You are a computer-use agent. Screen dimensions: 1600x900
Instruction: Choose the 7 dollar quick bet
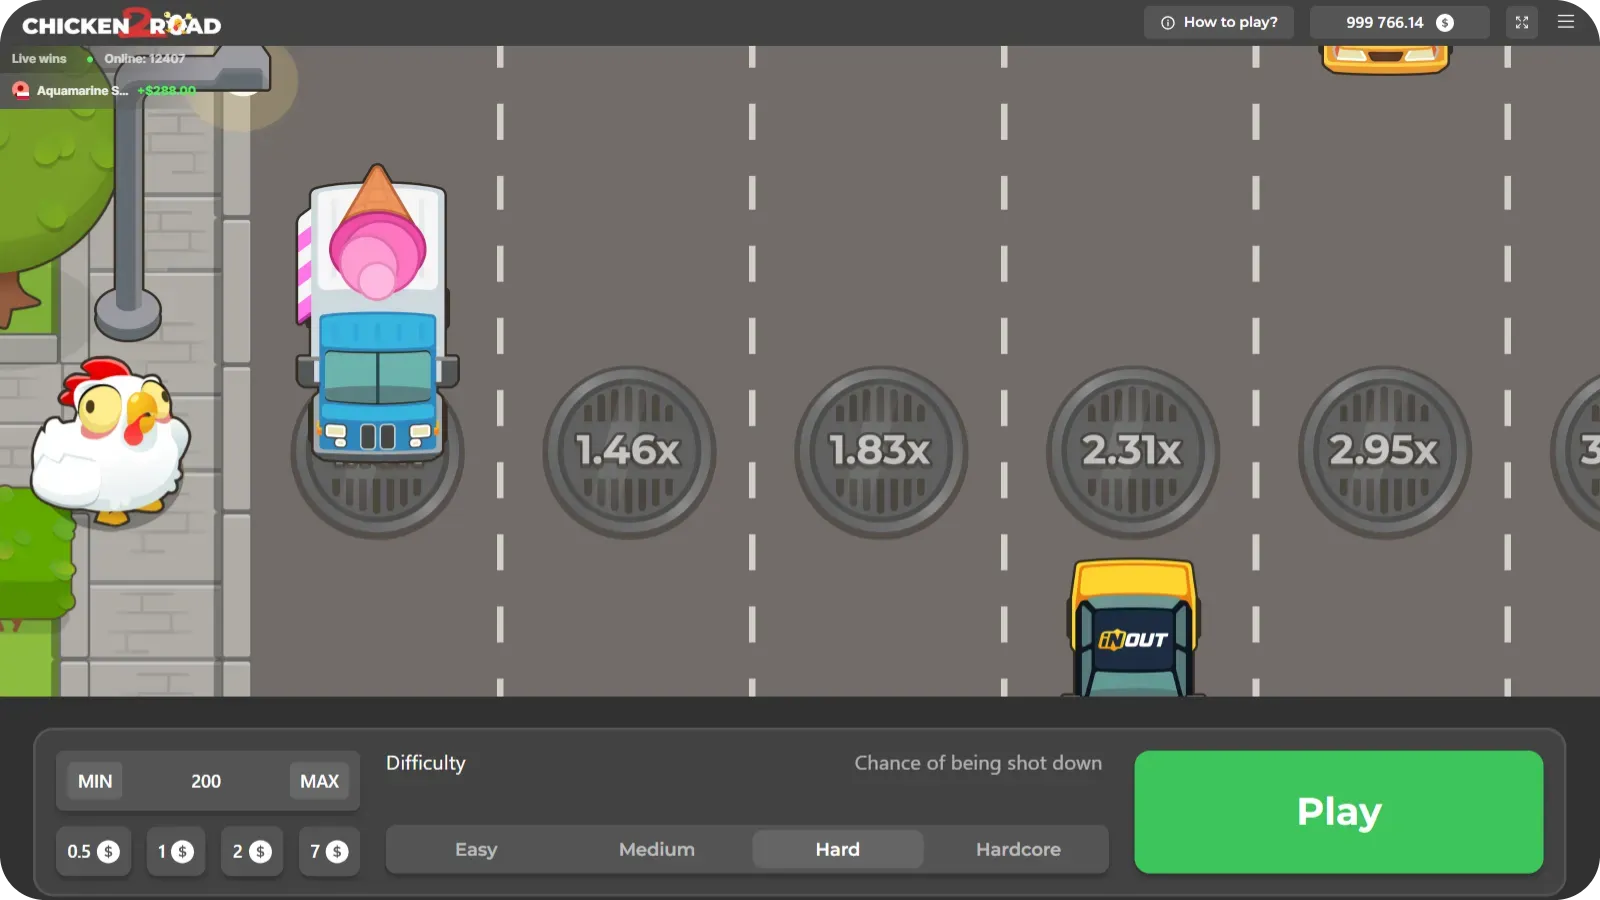point(329,851)
